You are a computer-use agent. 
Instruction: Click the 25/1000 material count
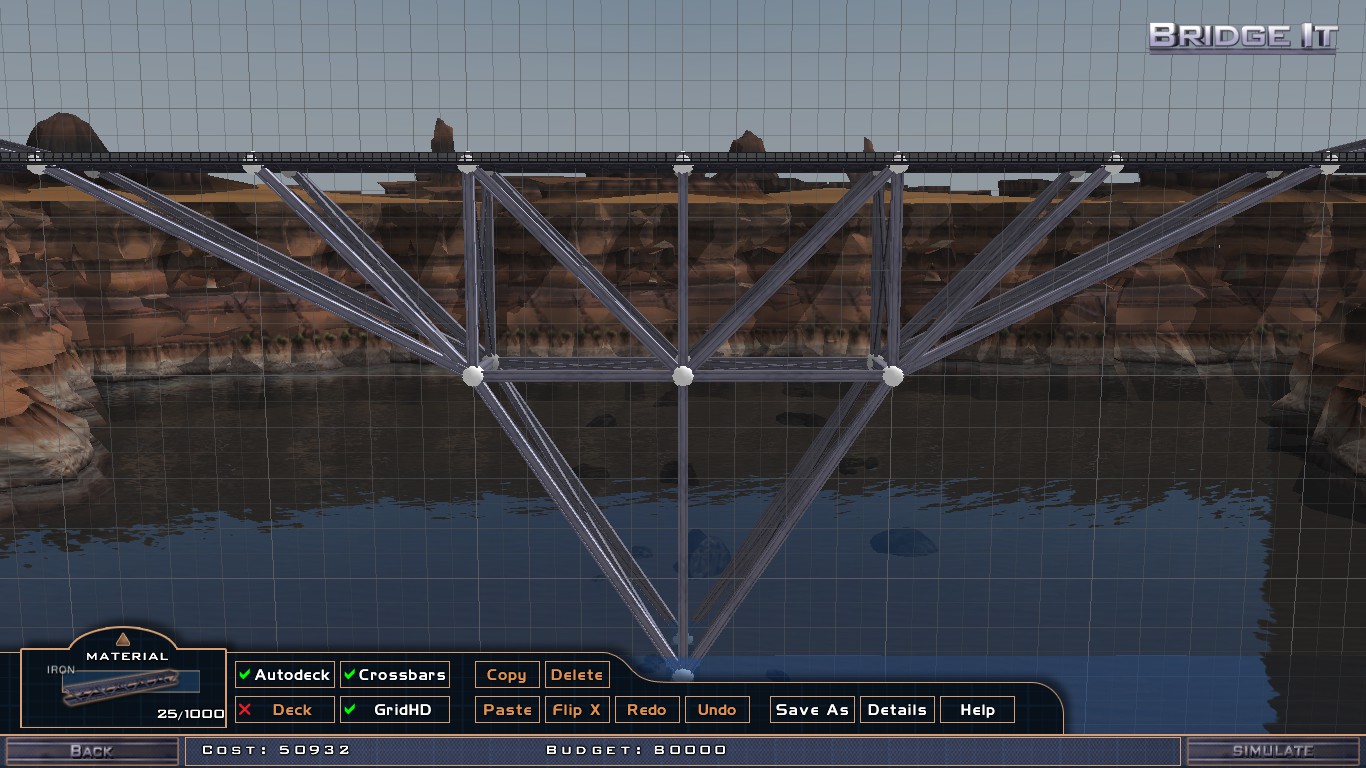pyautogui.click(x=190, y=714)
